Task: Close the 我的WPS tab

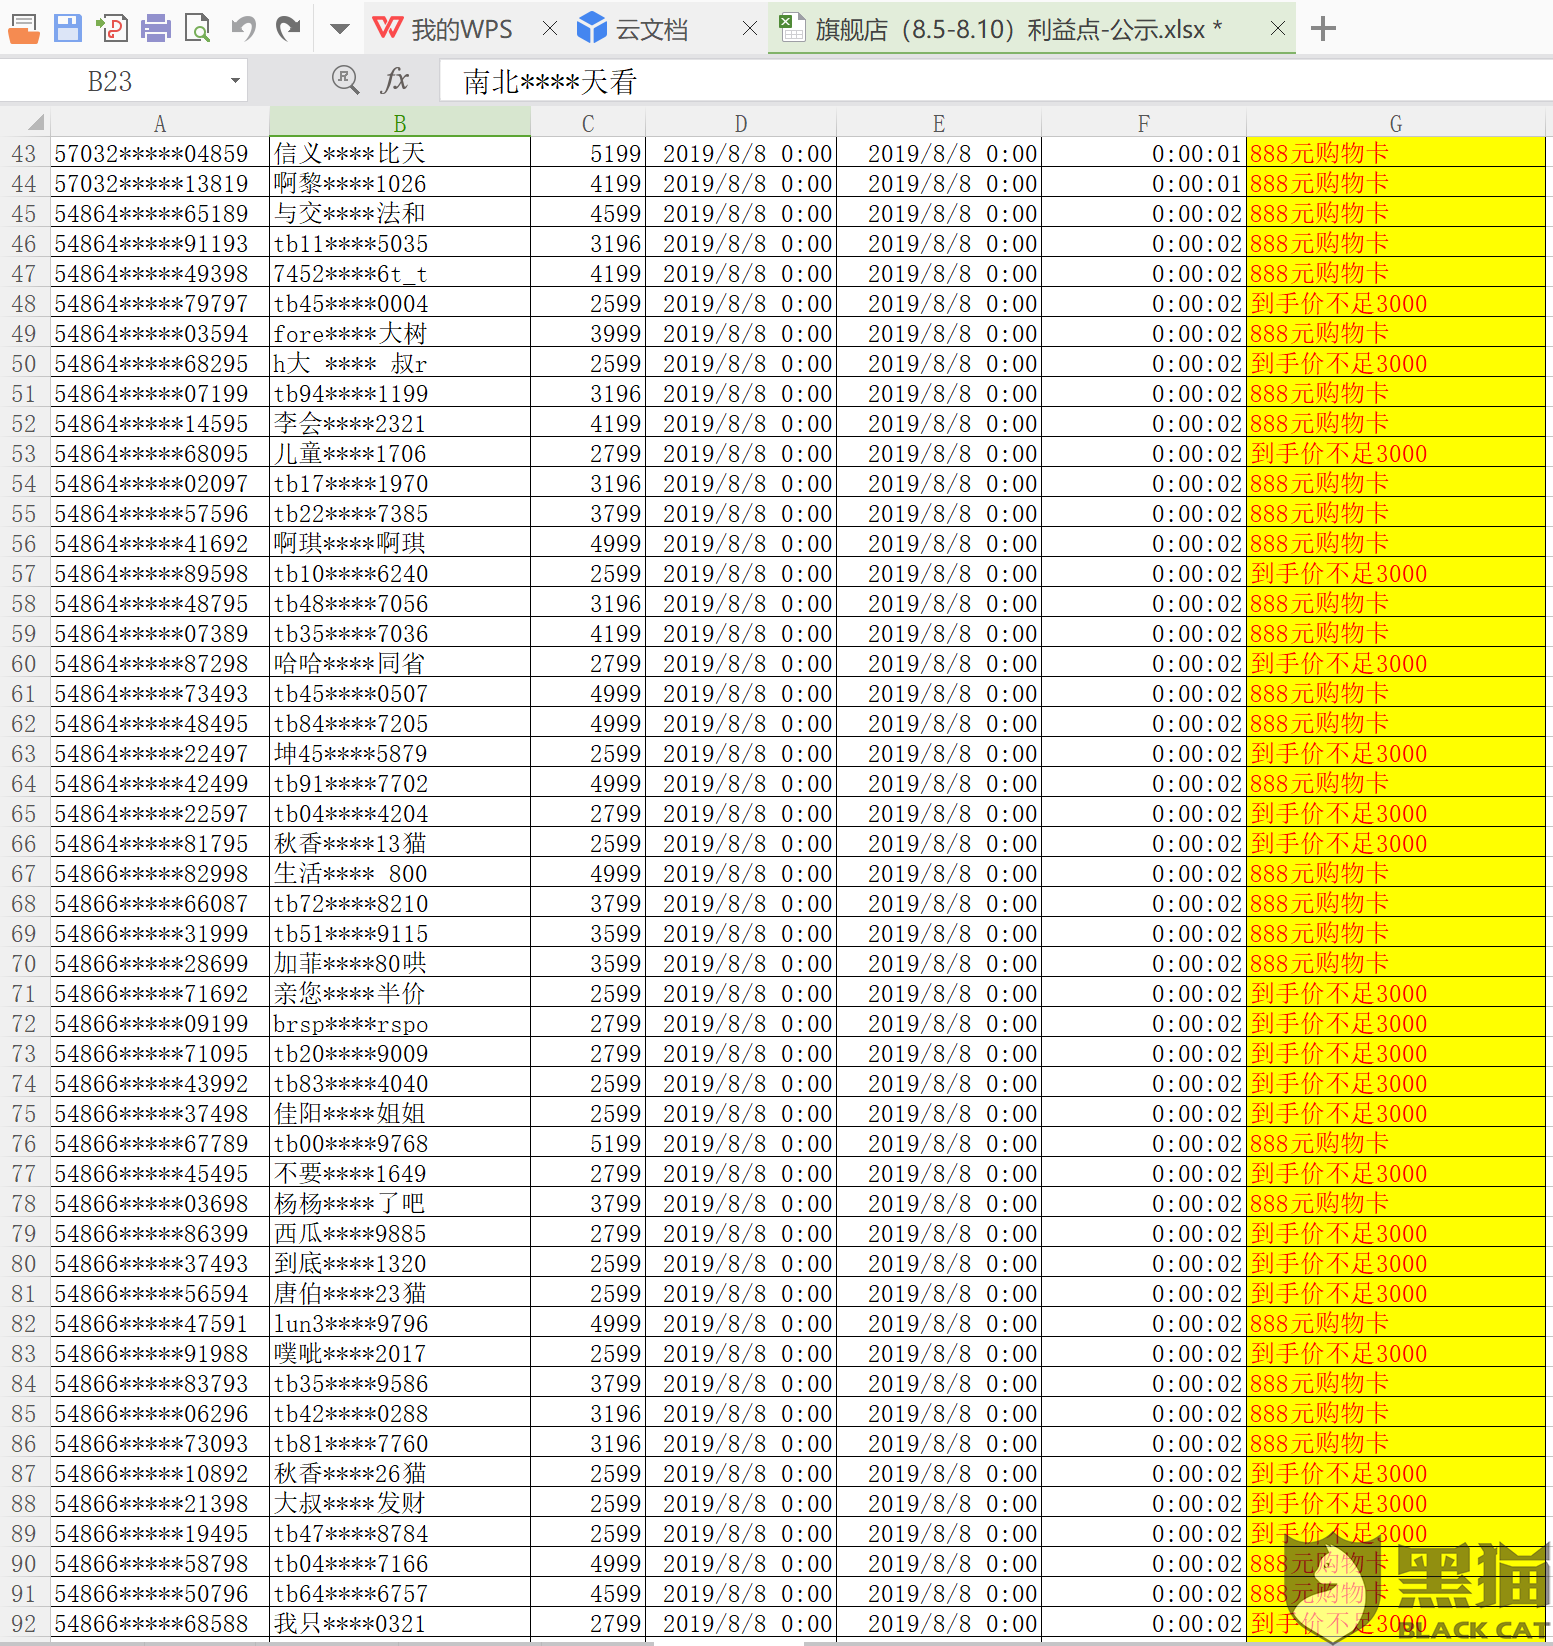Action: [x=550, y=29]
